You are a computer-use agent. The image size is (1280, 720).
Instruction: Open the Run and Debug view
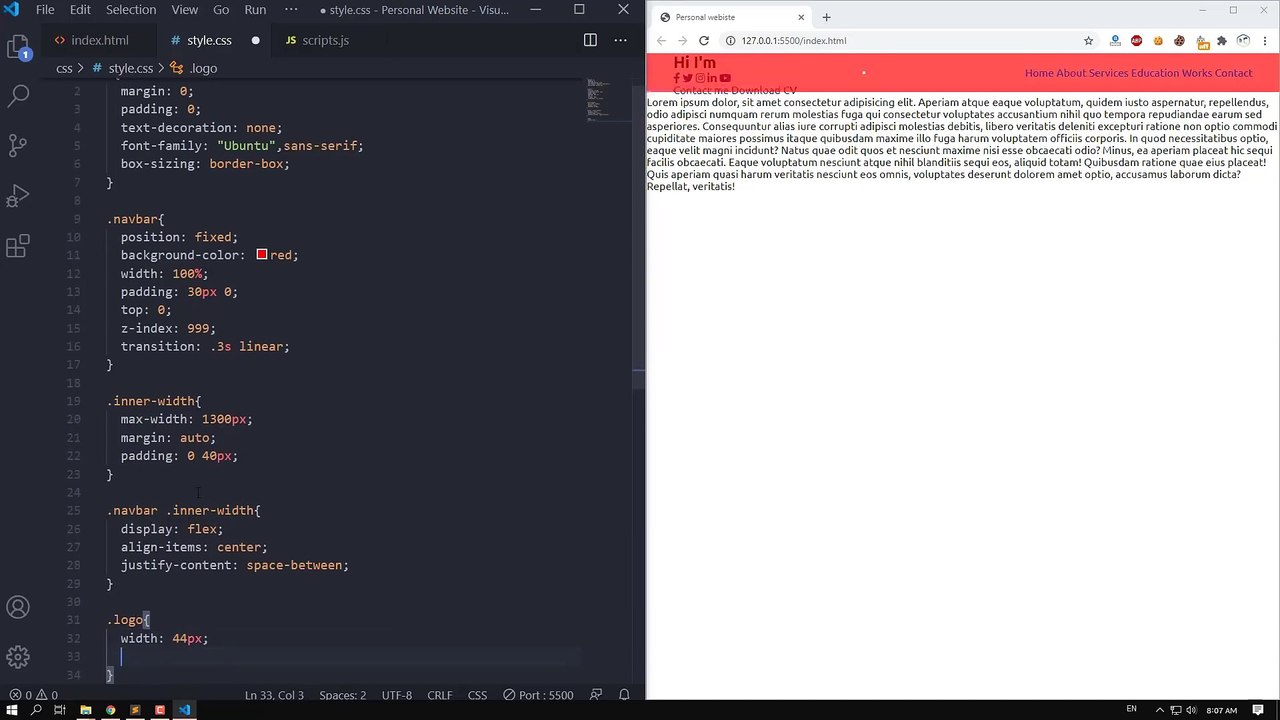[x=18, y=195]
